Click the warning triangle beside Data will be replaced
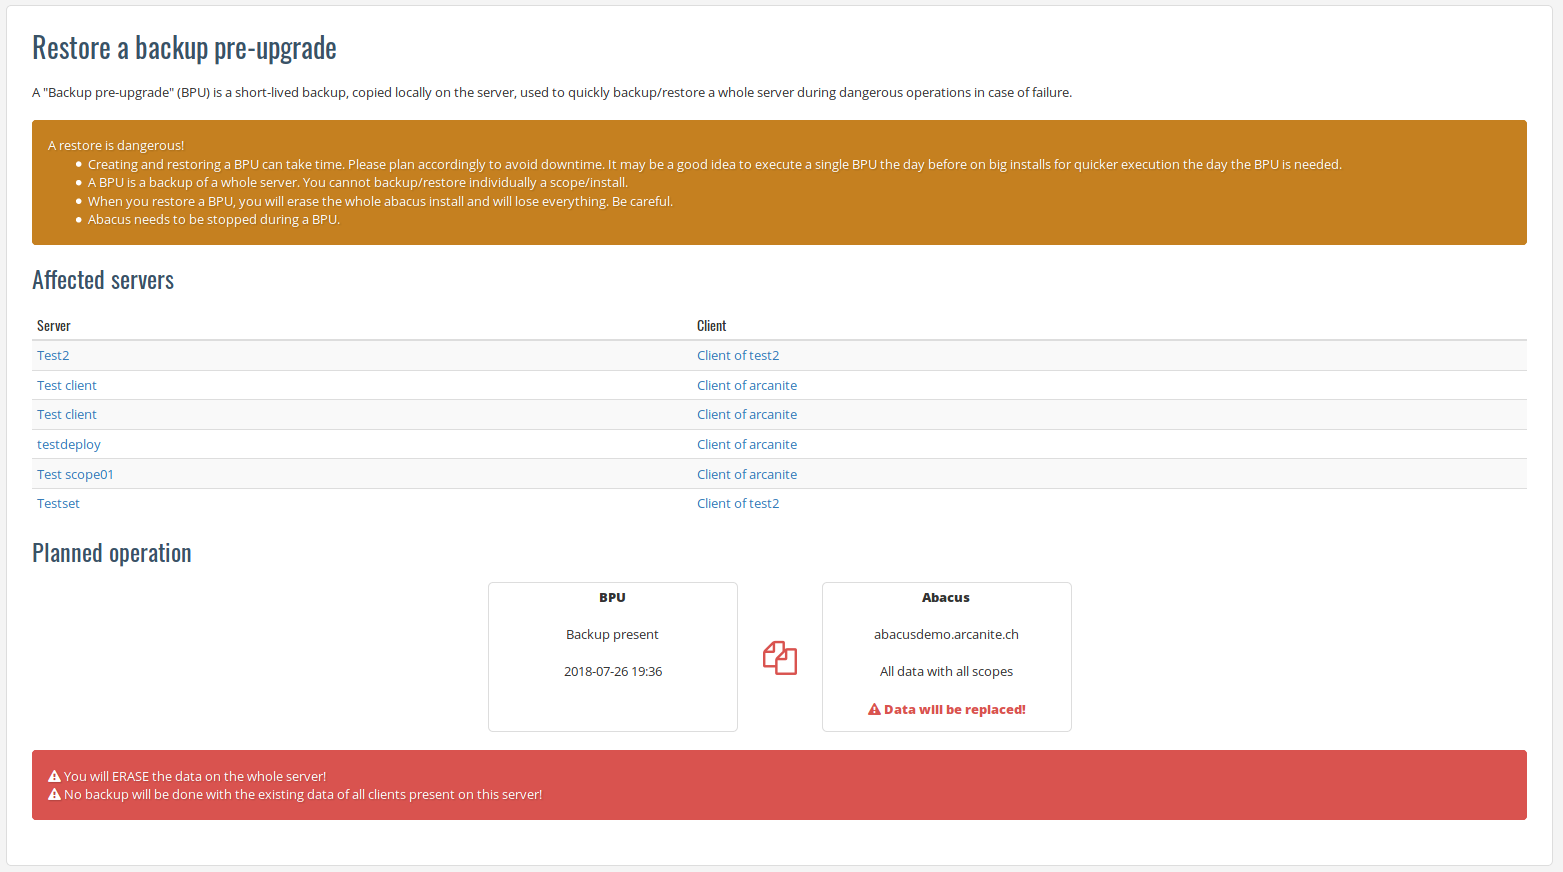Viewport: 1563px width, 872px height. (x=874, y=709)
